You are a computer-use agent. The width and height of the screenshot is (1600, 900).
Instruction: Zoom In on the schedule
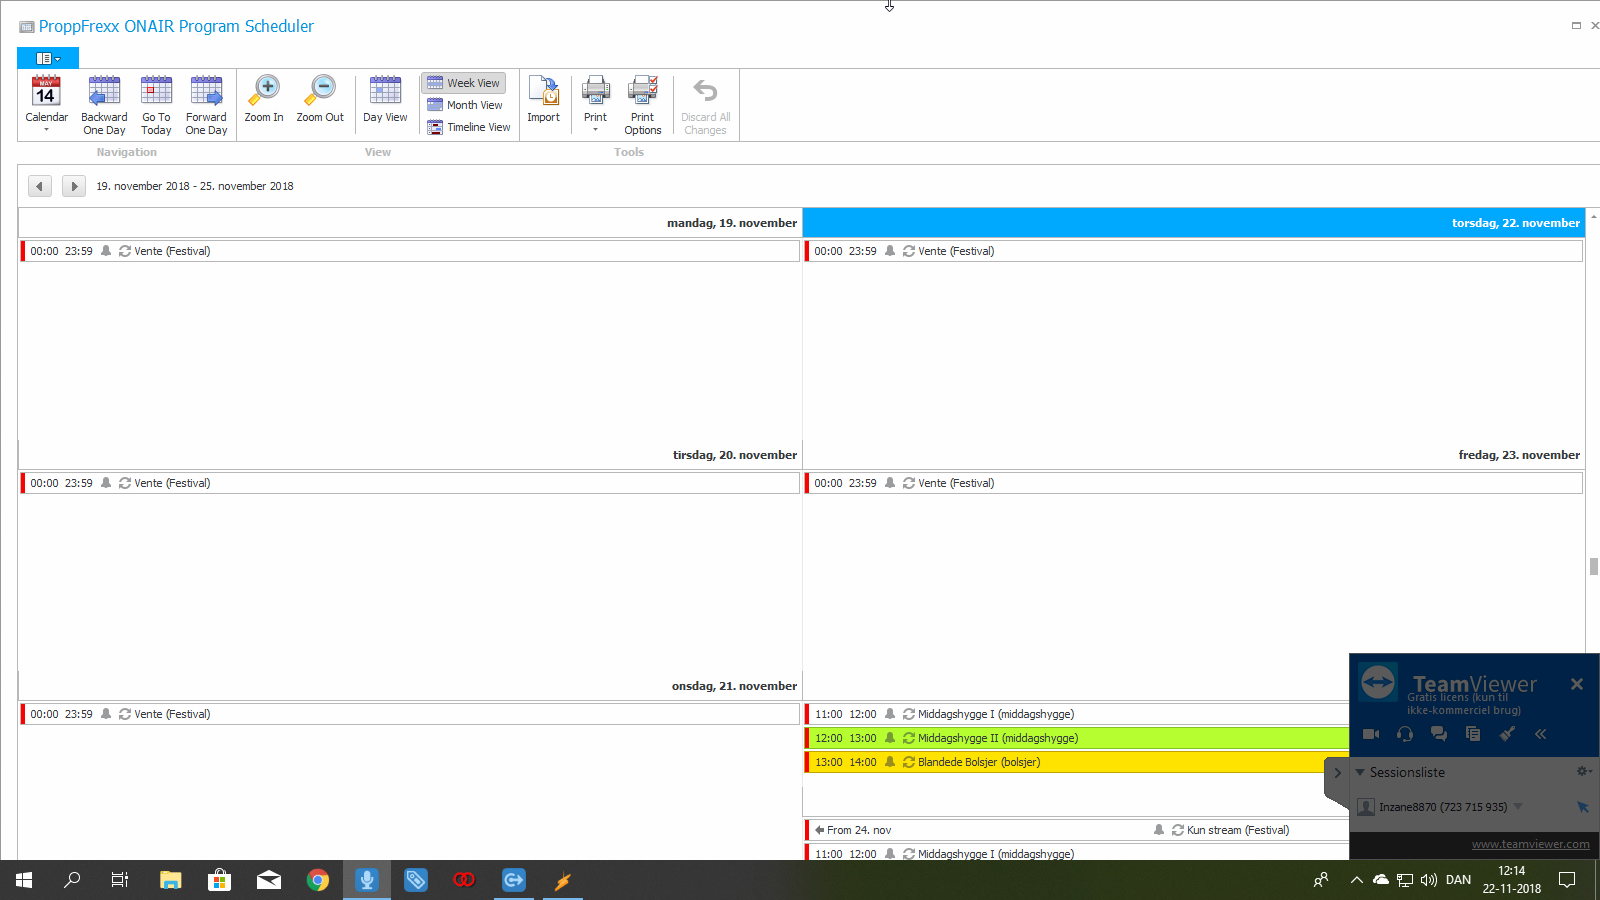[x=264, y=99]
